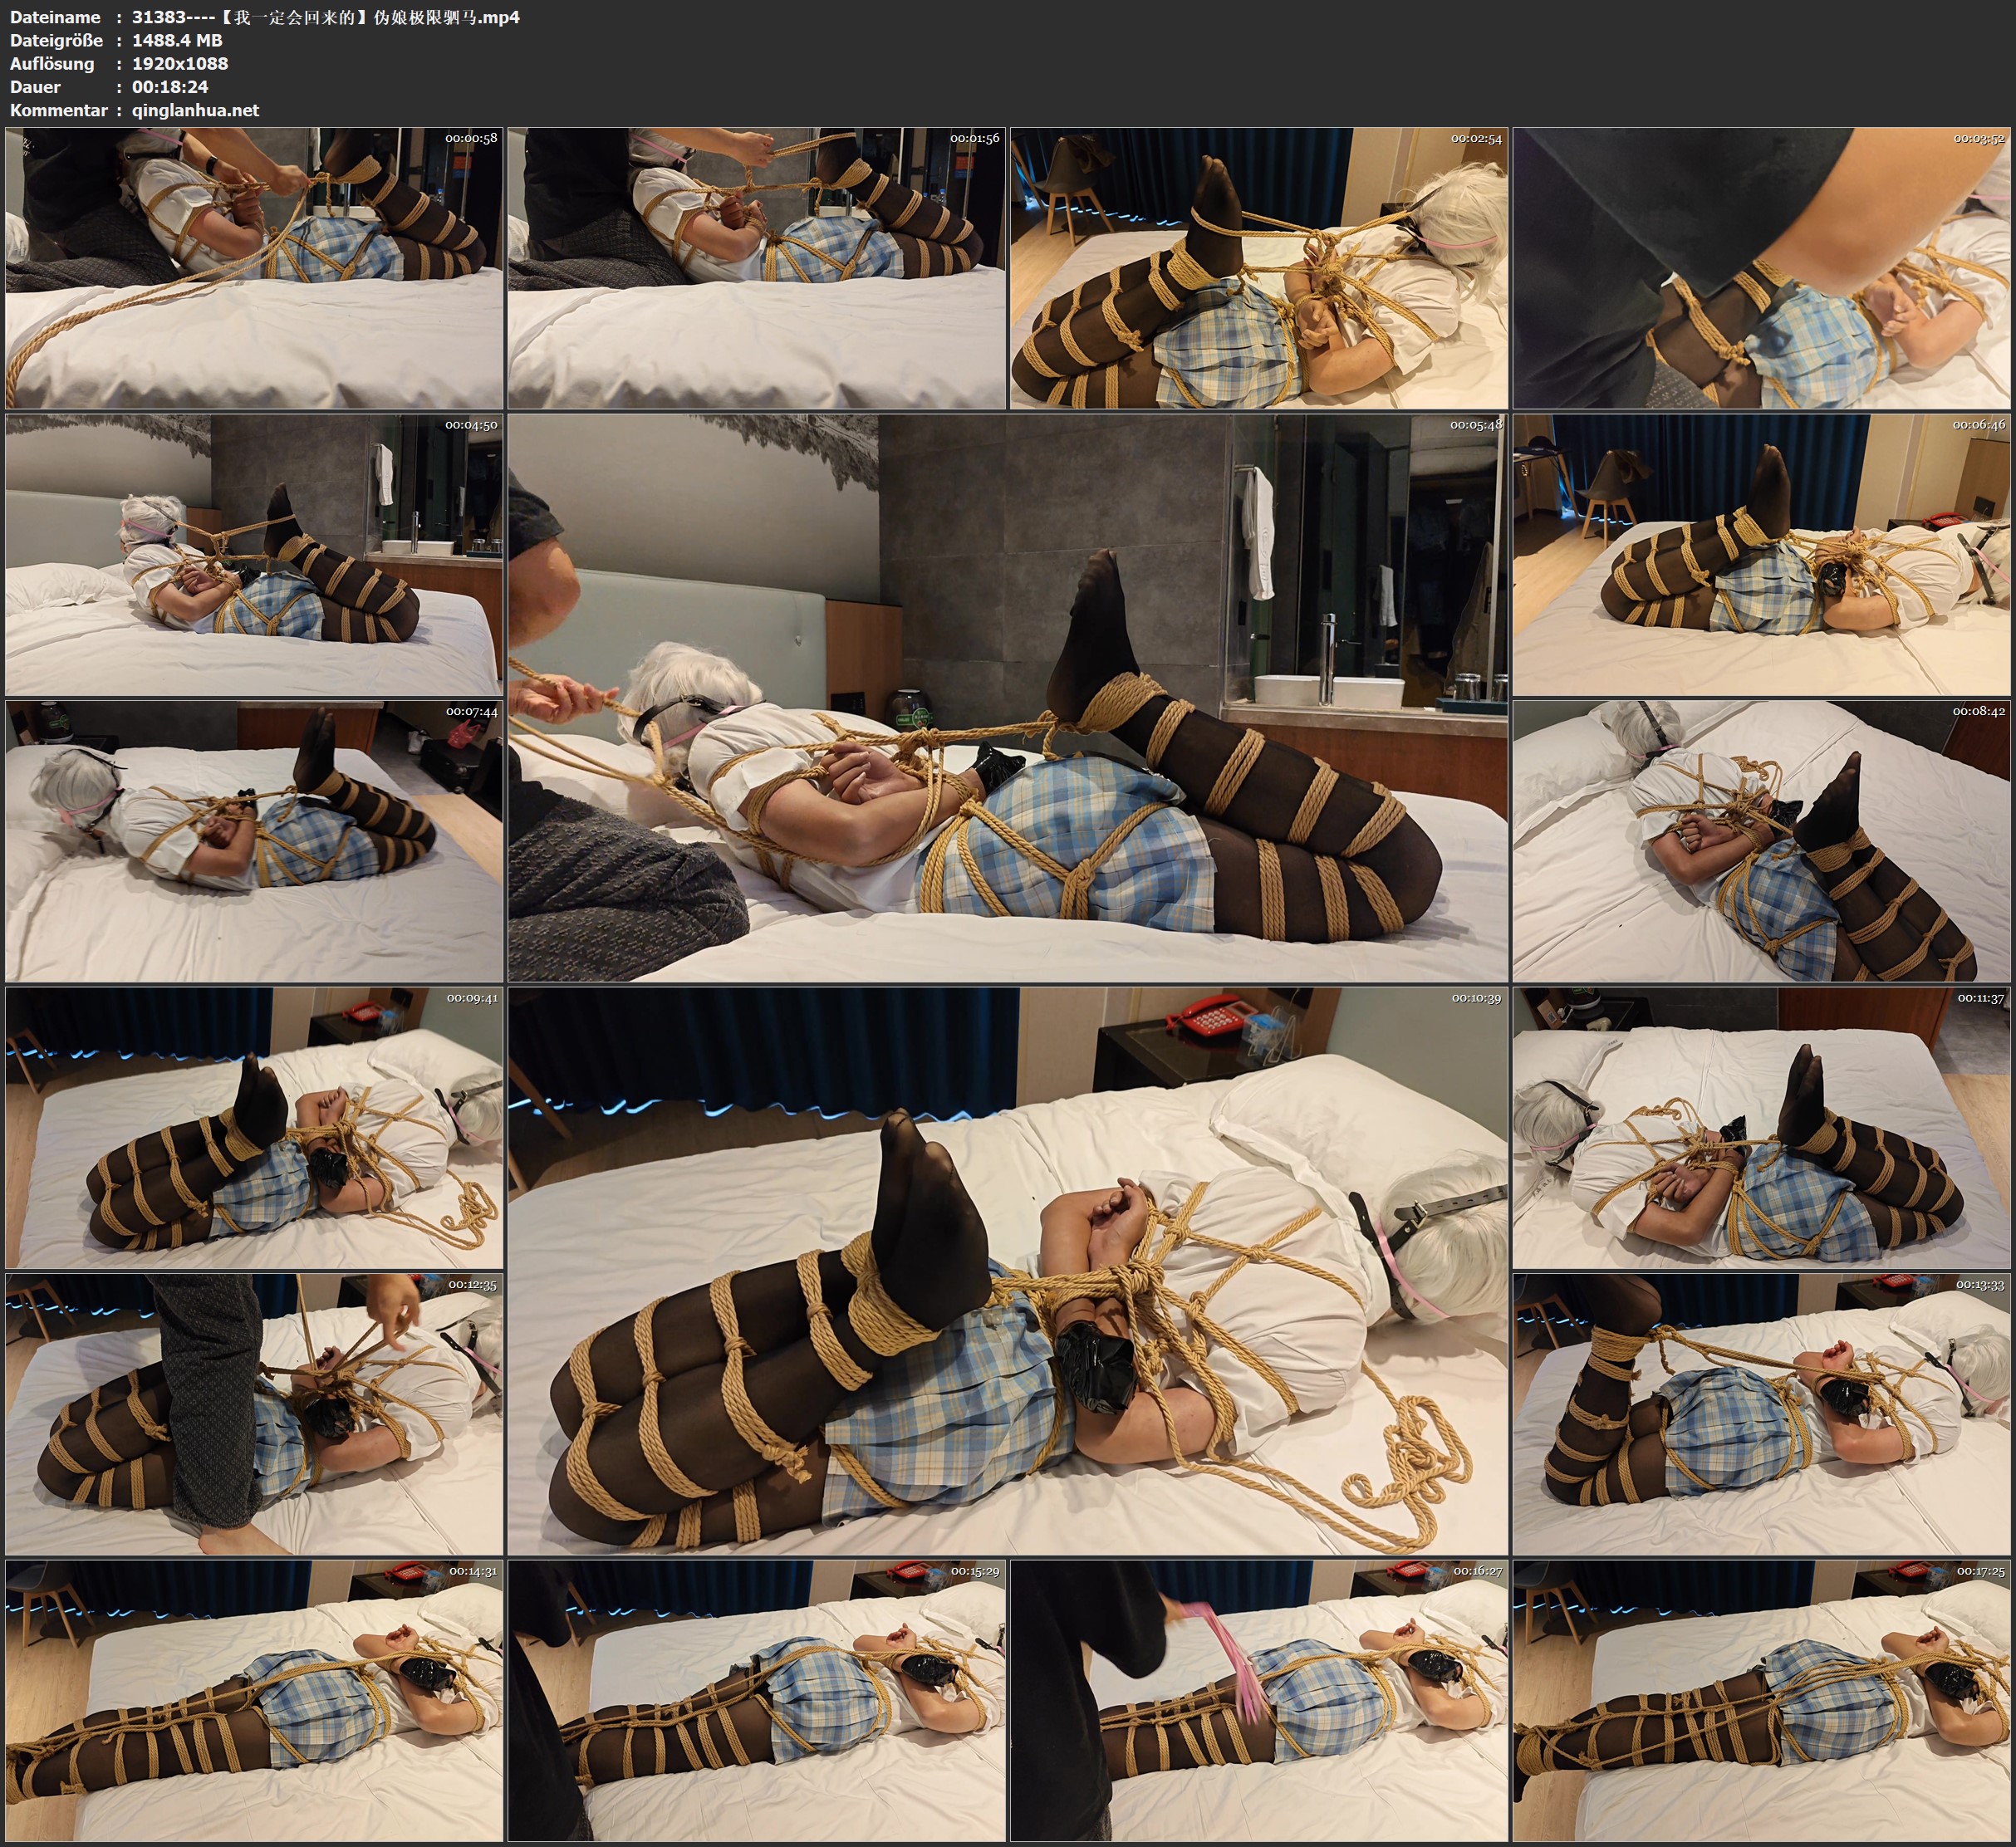This screenshot has width=2016, height=1847.
Task: Select the thumbnail marked 00:16:27
Action: tap(1259, 1701)
